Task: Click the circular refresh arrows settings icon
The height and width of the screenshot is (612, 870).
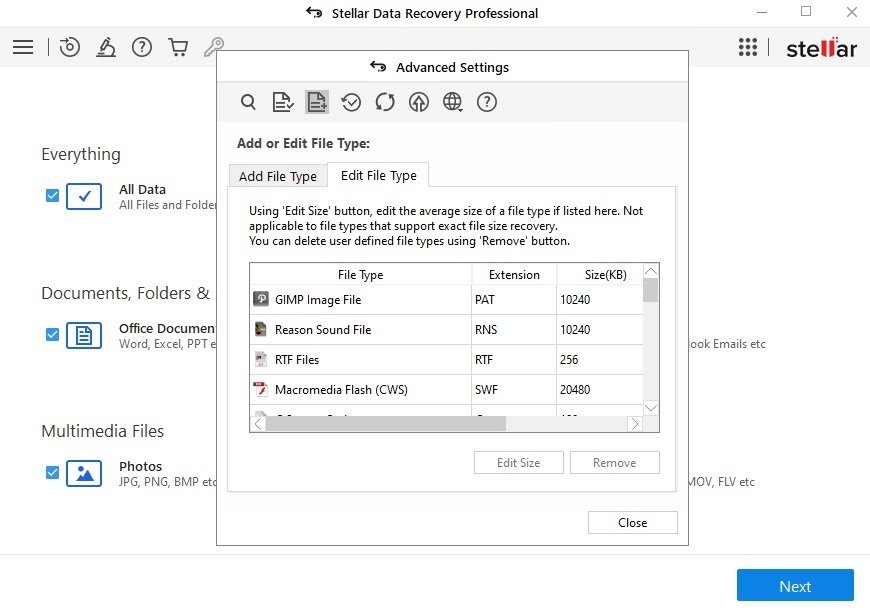Action: click(385, 102)
